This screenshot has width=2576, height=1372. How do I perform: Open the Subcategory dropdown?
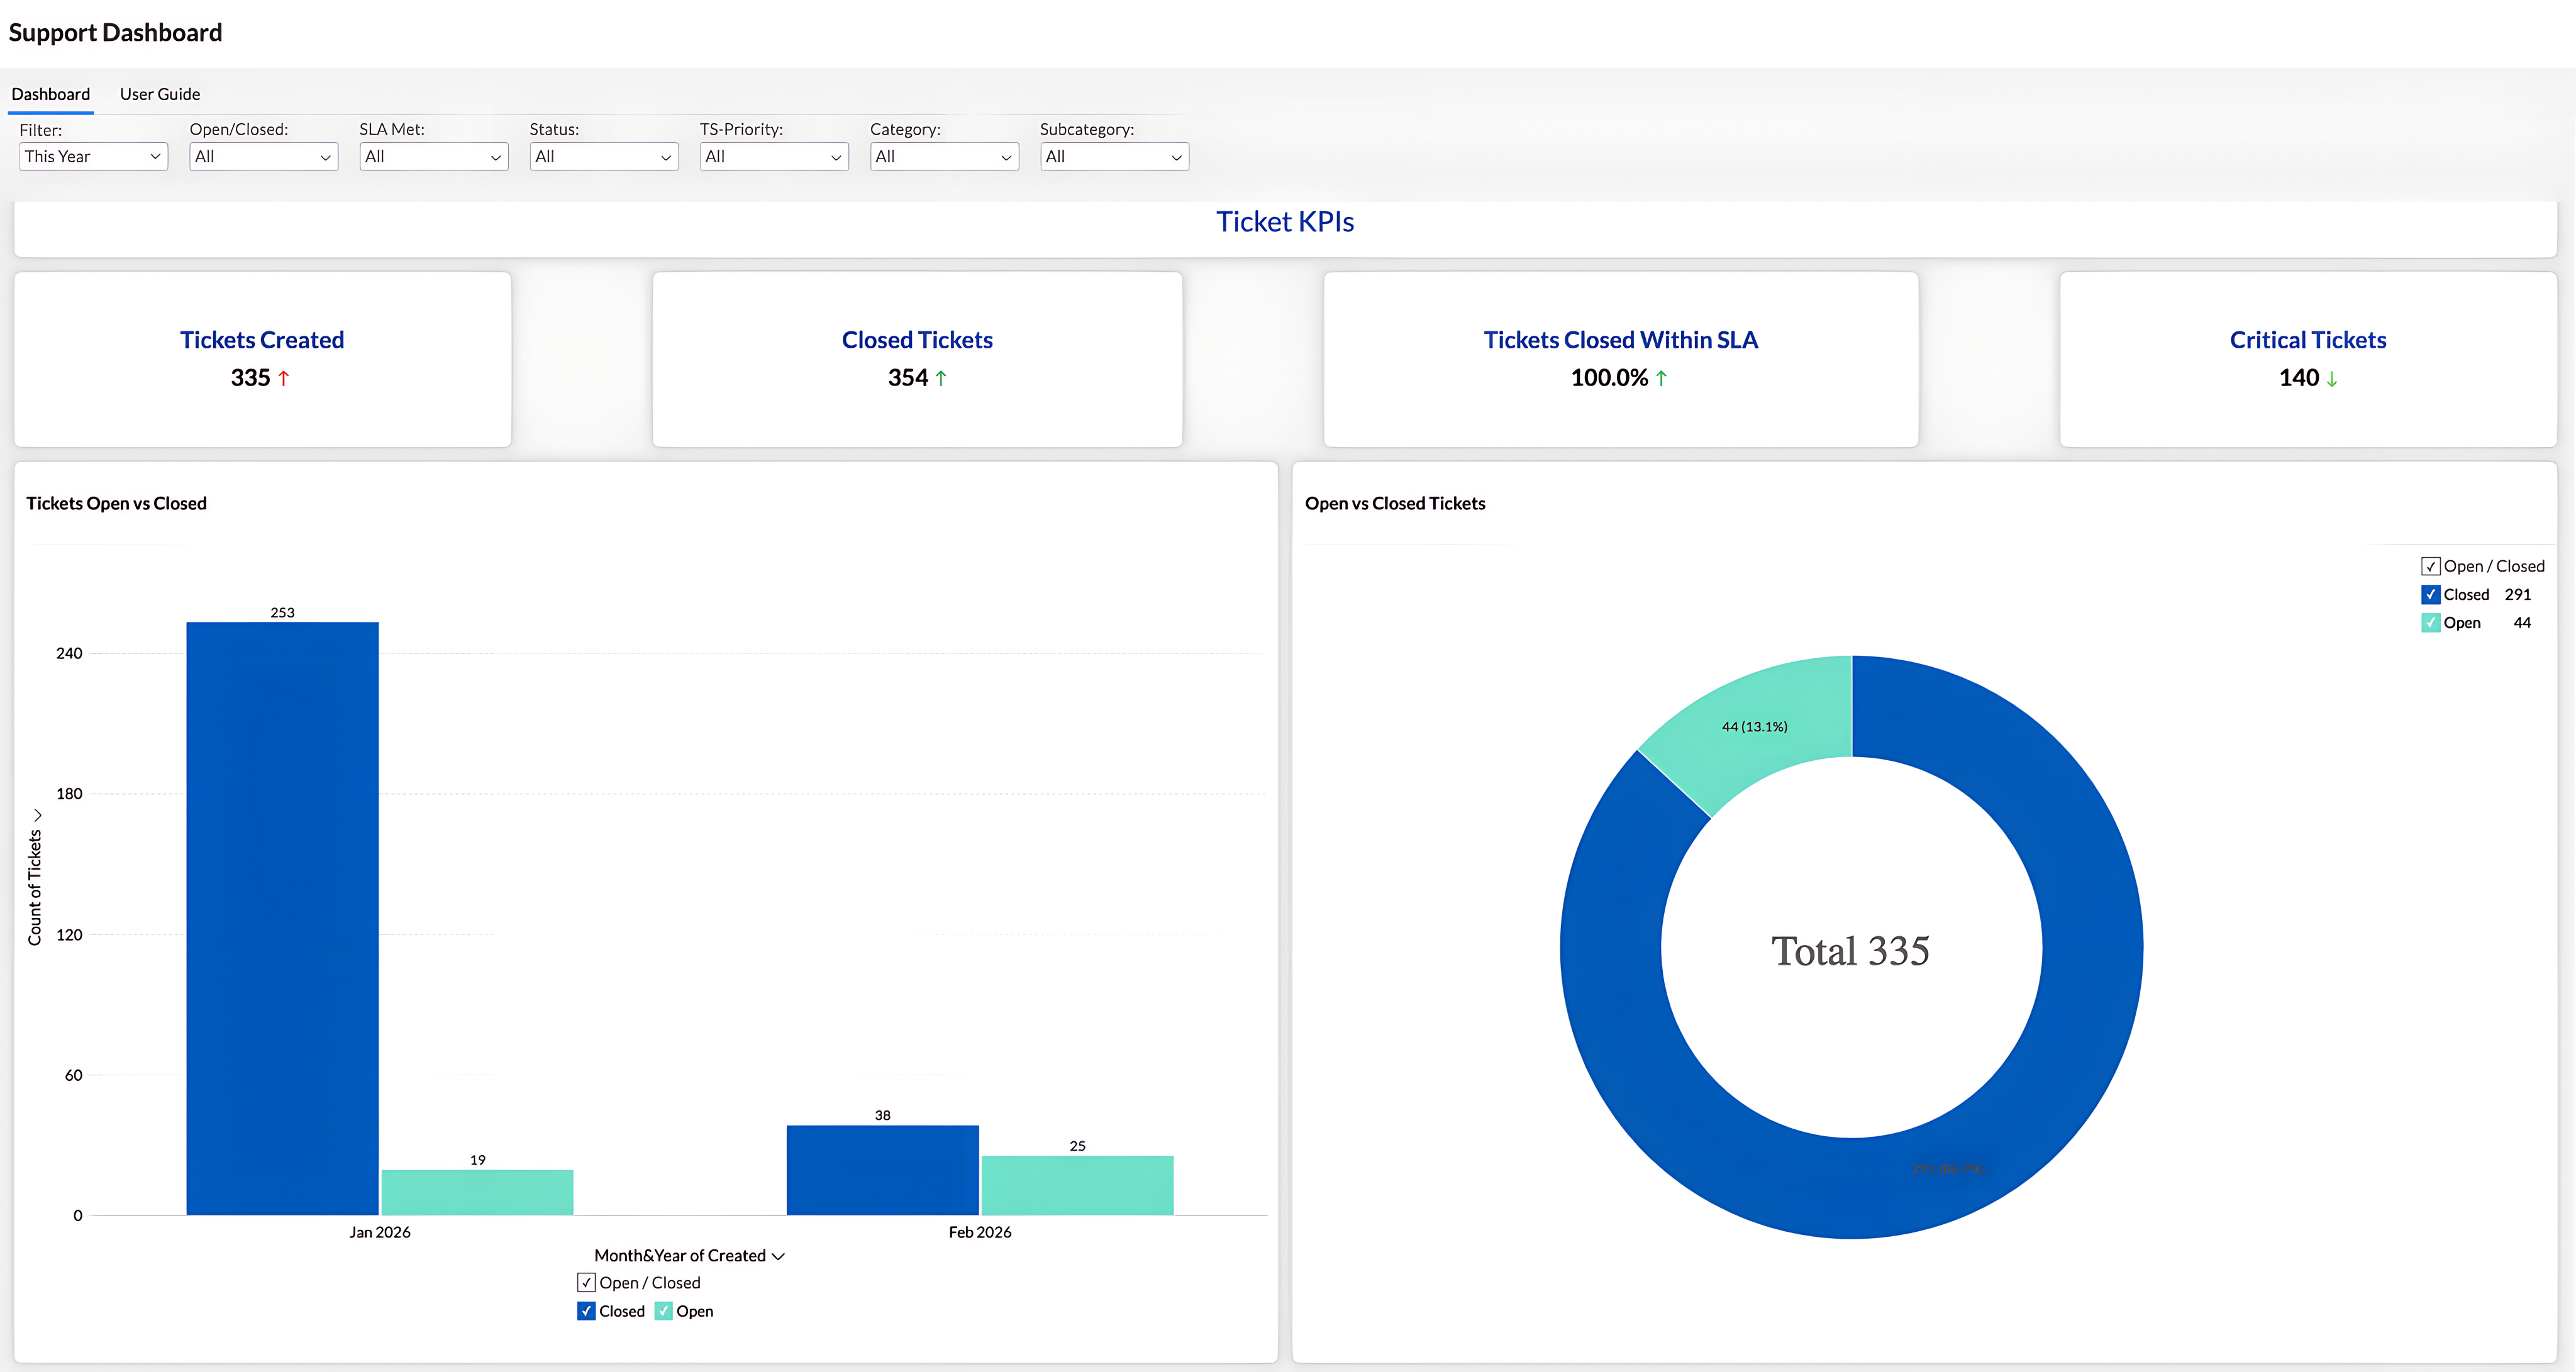[1113, 156]
